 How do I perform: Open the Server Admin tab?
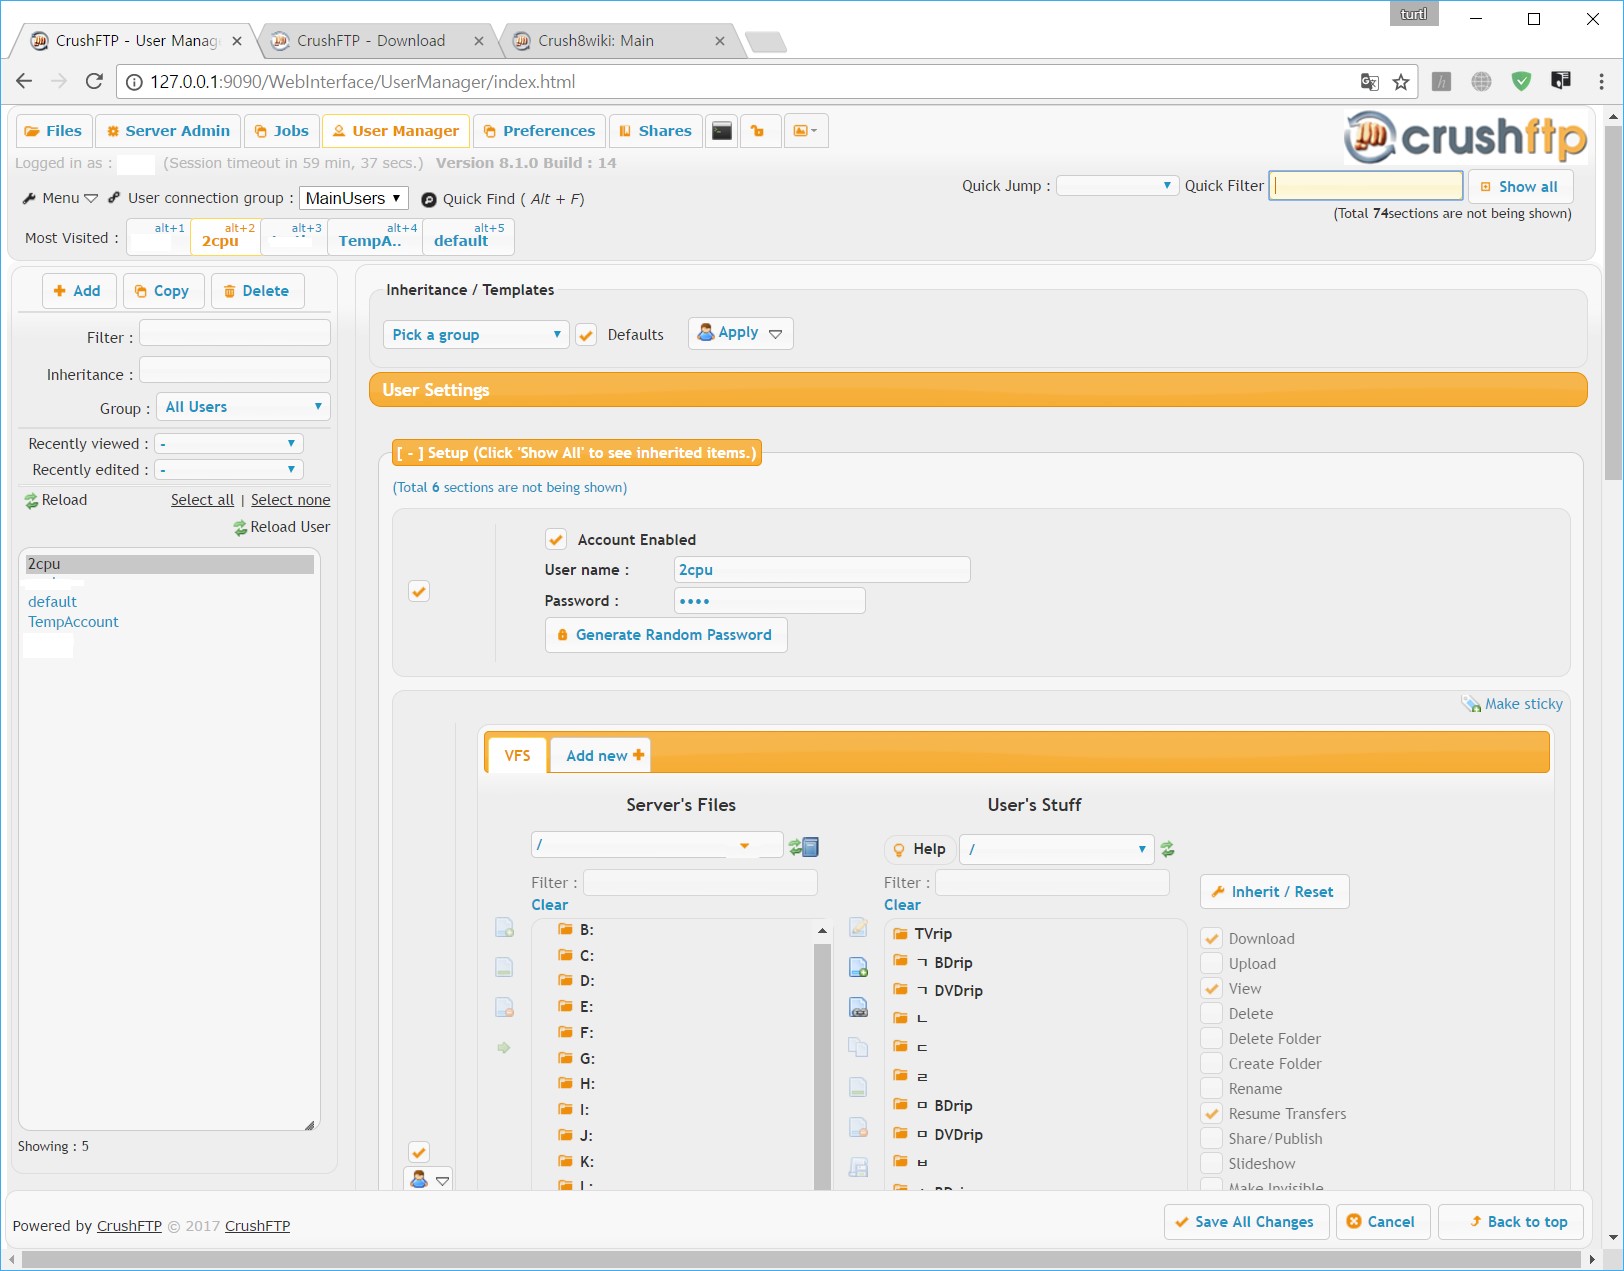click(168, 131)
